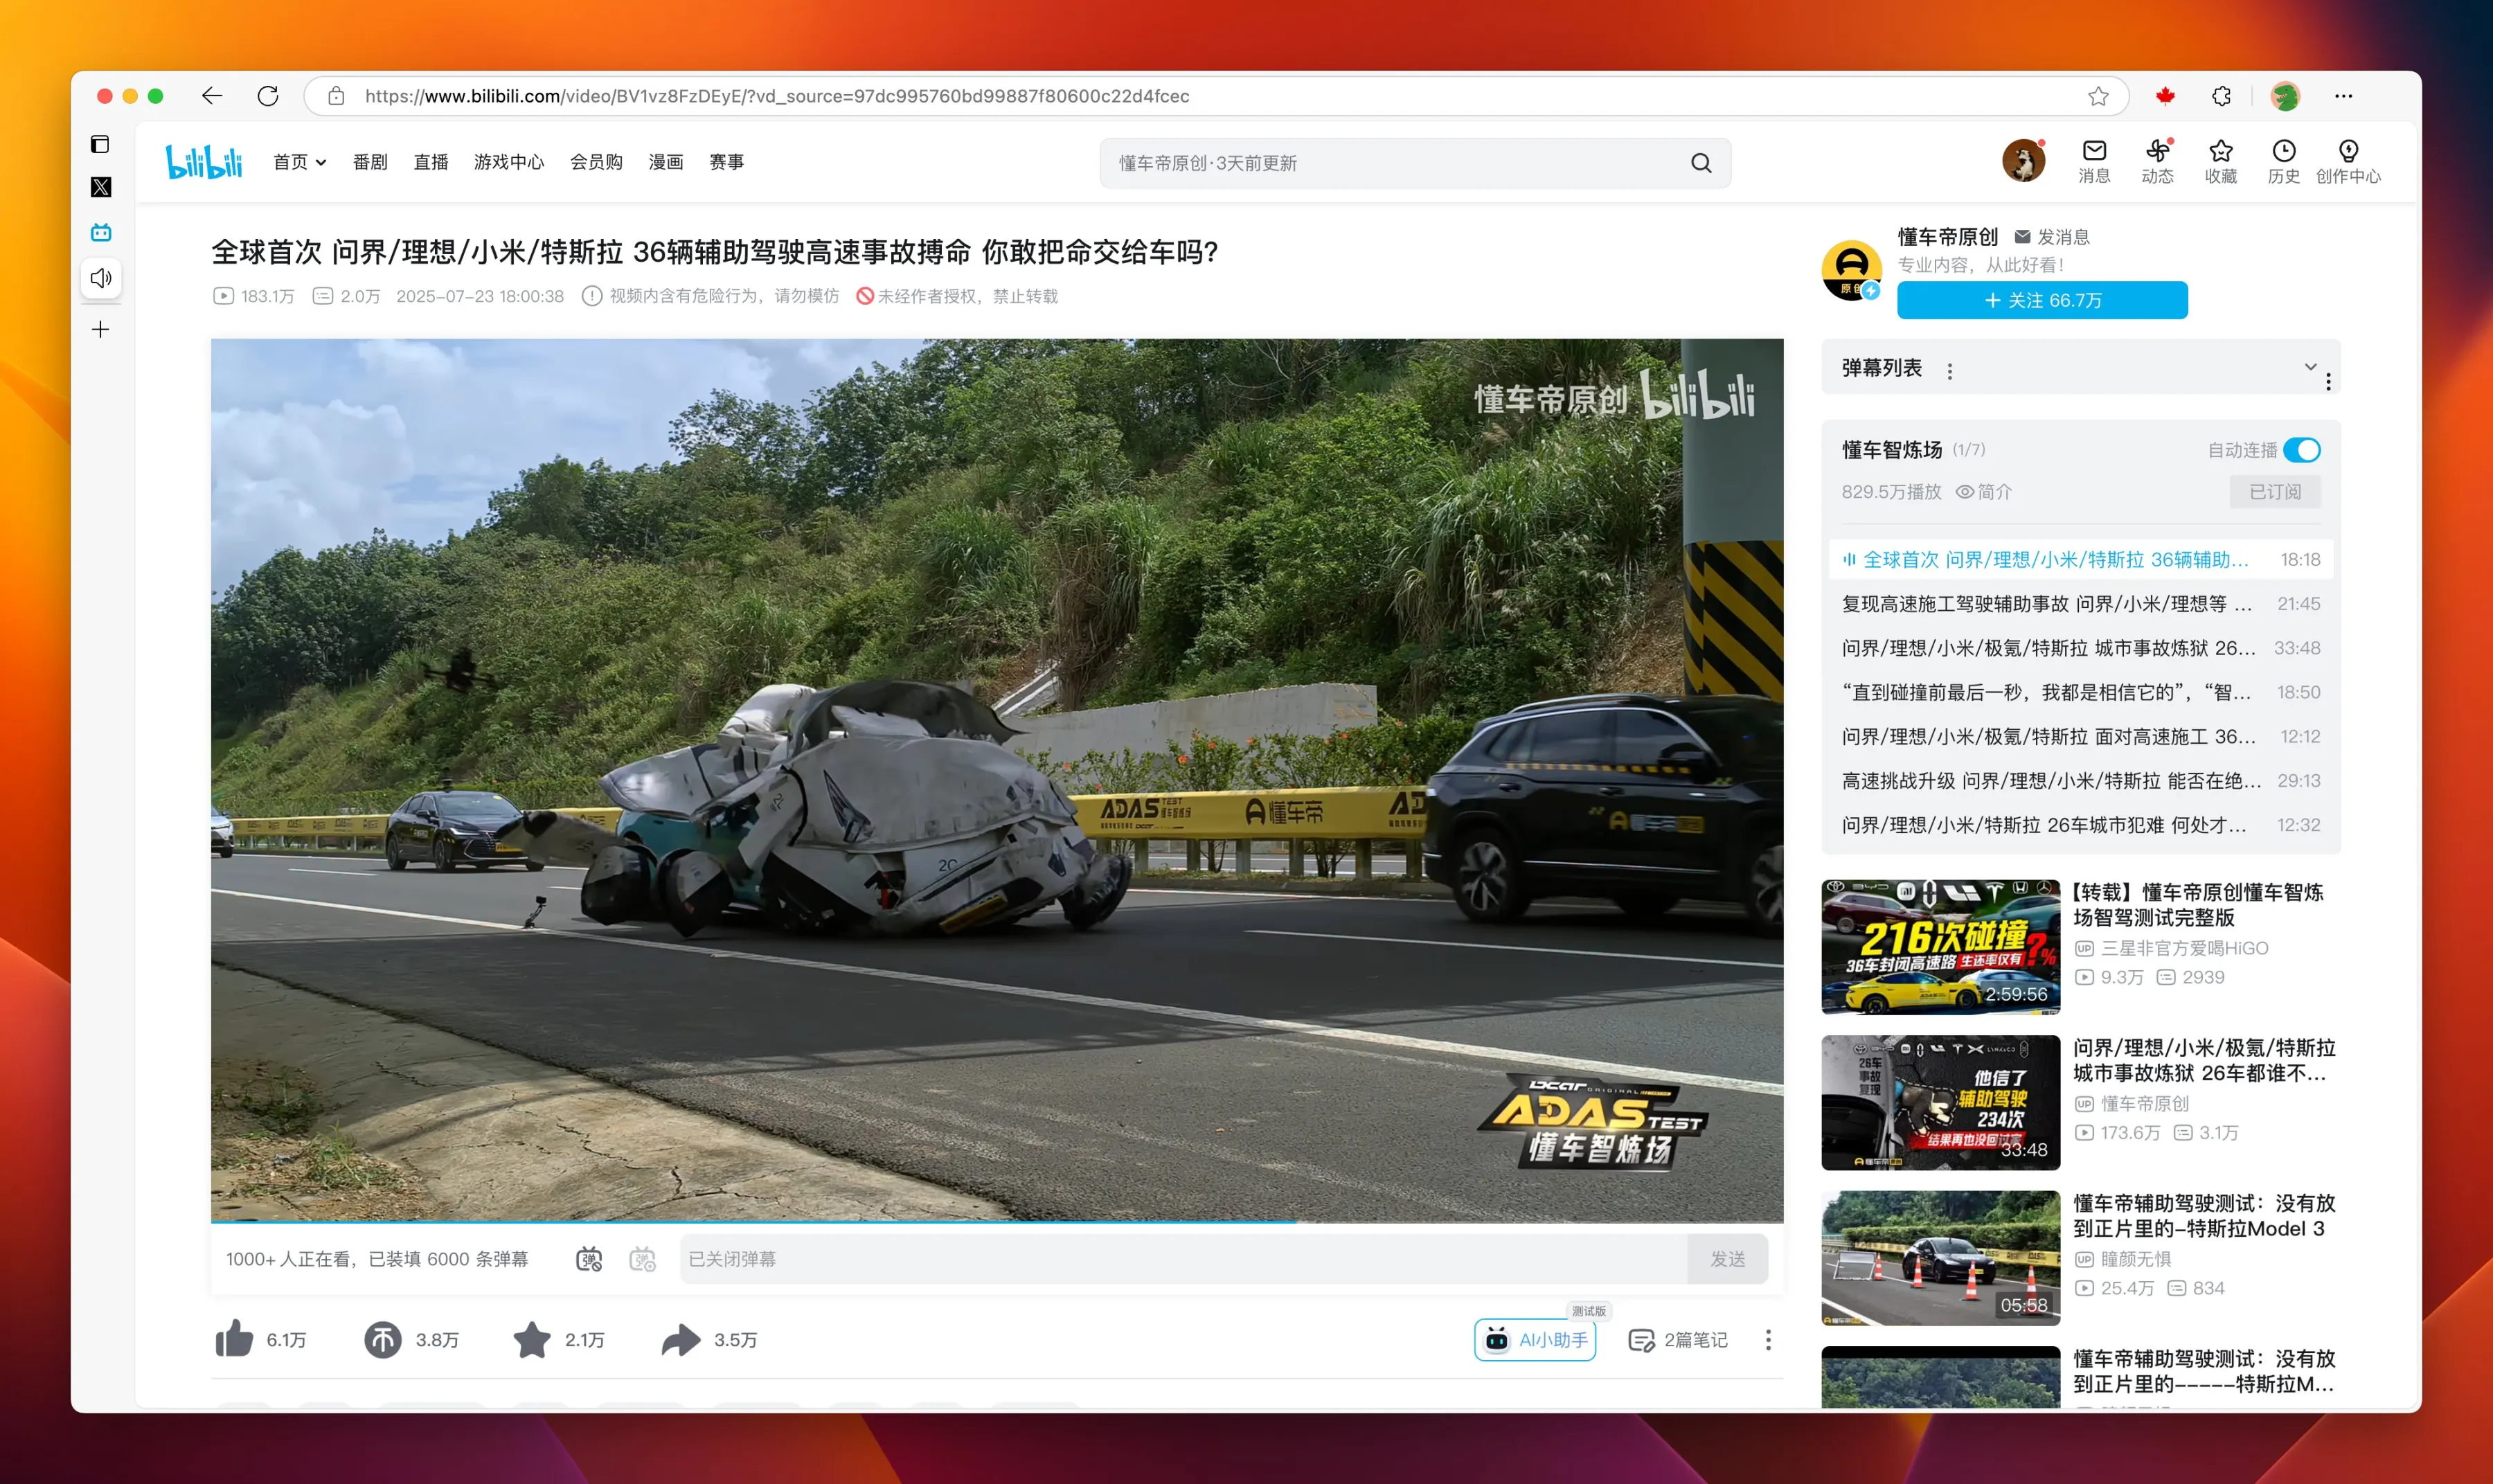Toggle the 自动连播 autoplay switch

[2302, 450]
